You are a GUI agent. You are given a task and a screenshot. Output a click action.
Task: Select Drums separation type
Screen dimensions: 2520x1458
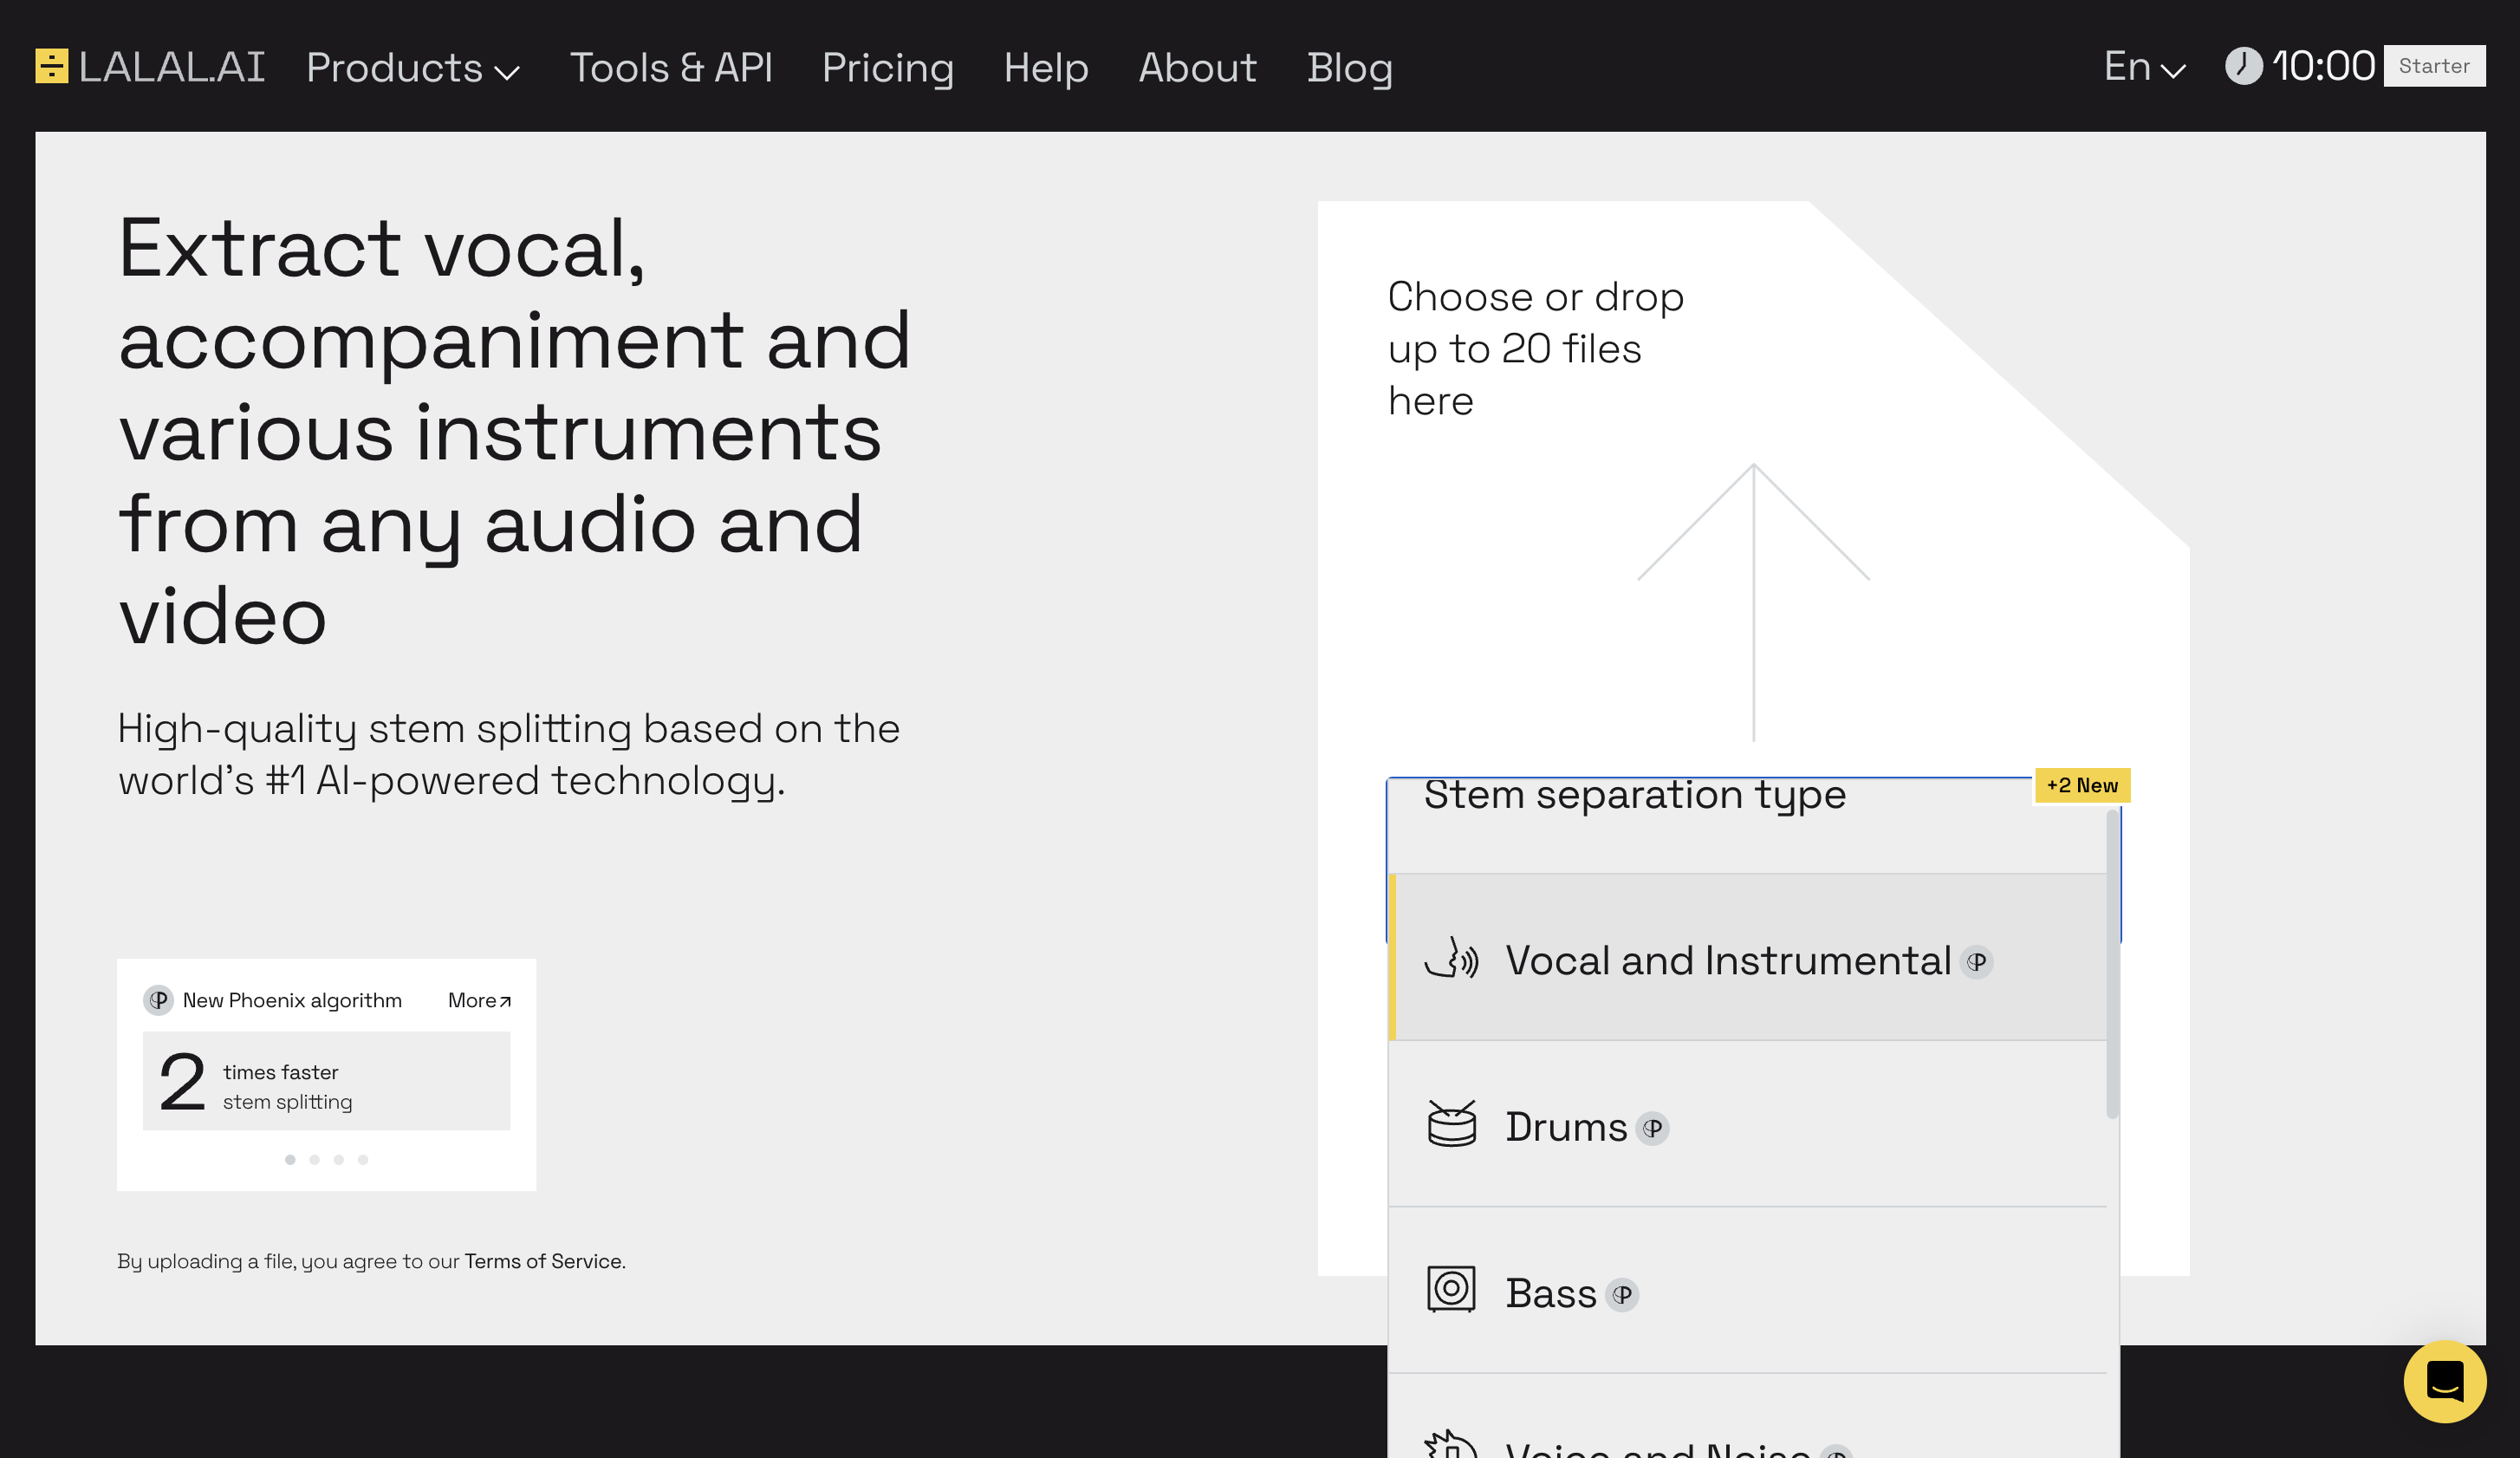coord(1755,1125)
